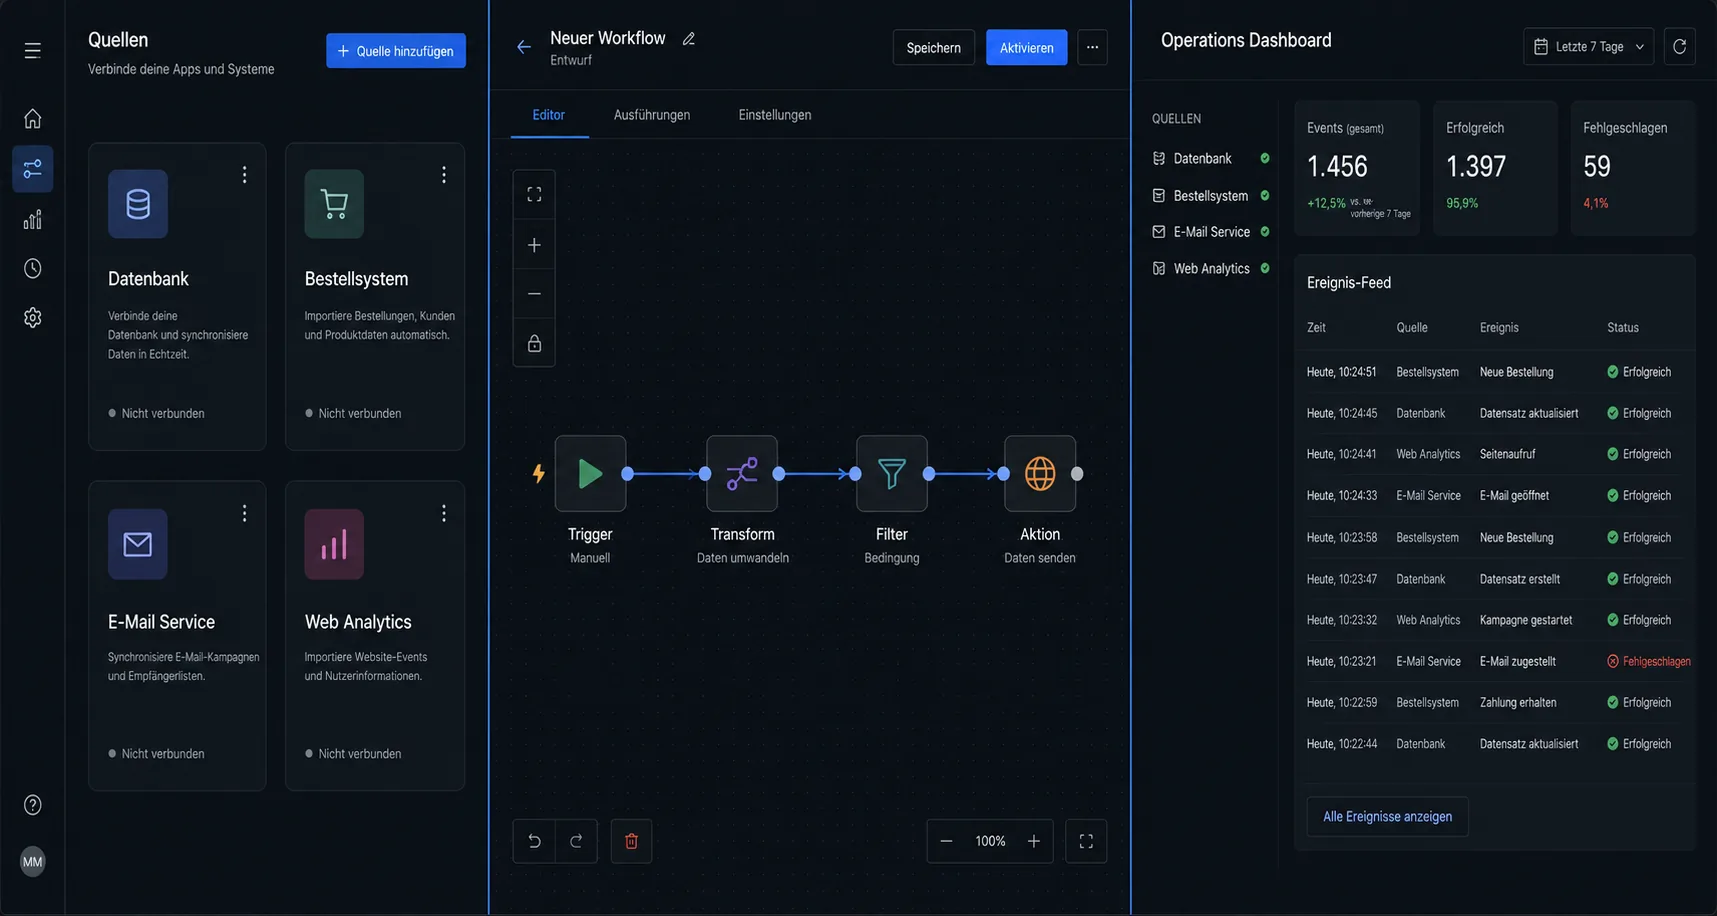Open the E-Mail Service card options menu
The width and height of the screenshot is (1717, 916).
244,513
